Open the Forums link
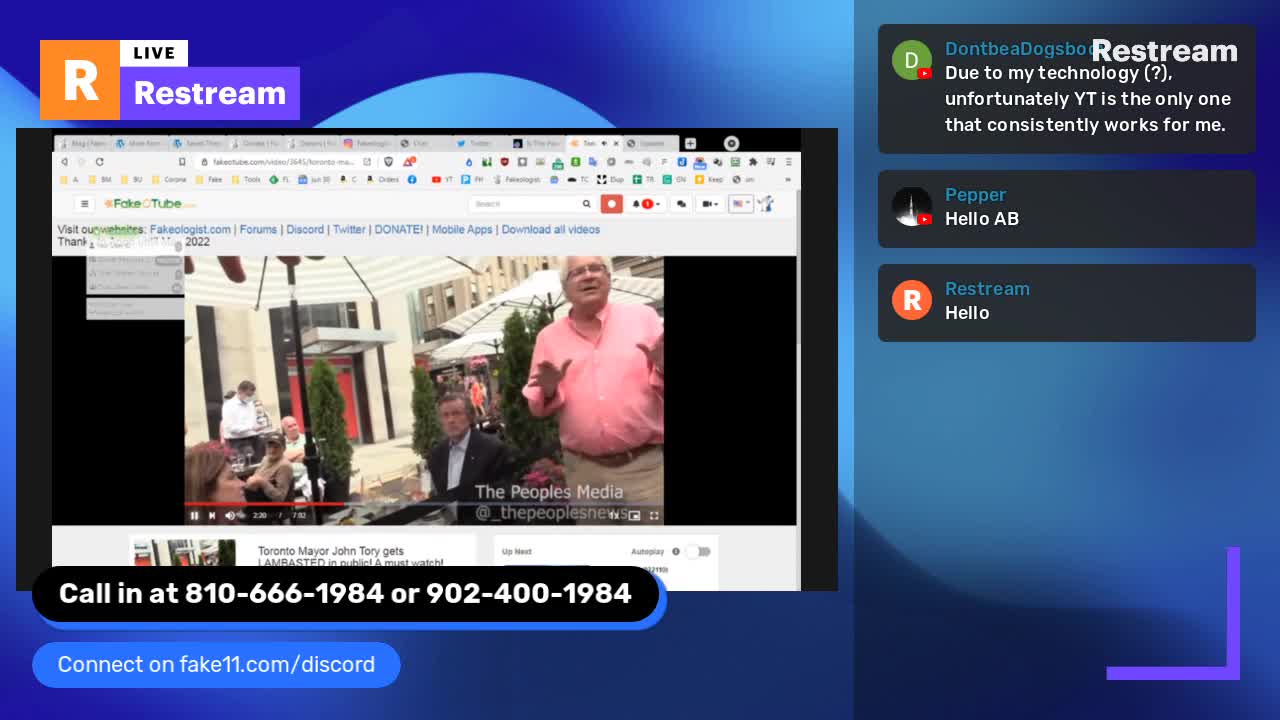Viewport: 1280px width, 720px height. click(258, 229)
